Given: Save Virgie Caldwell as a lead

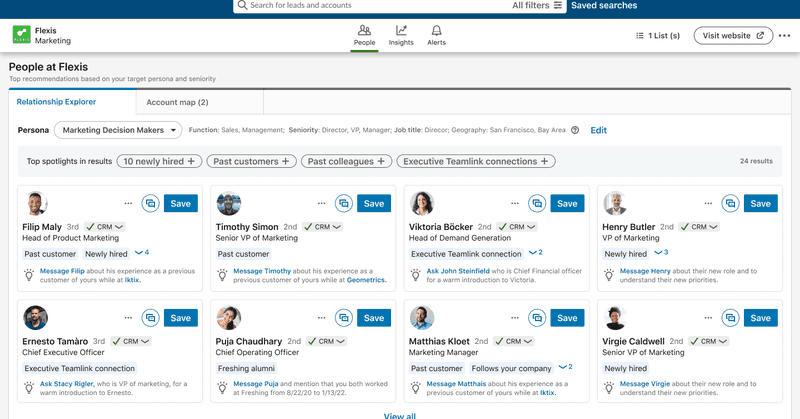Looking at the screenshot, I should coord(761,318).
